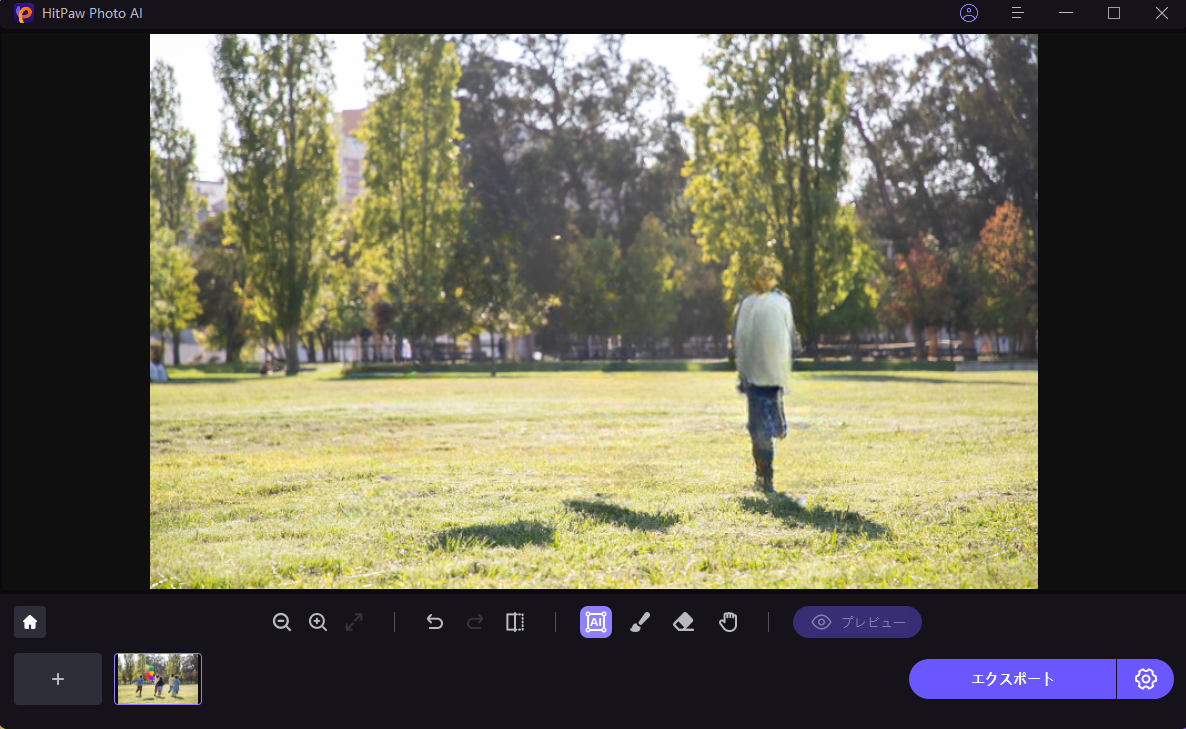Open the hamburger main menu
Screen dimensions: 1186x729
(x=1017, y=13)
